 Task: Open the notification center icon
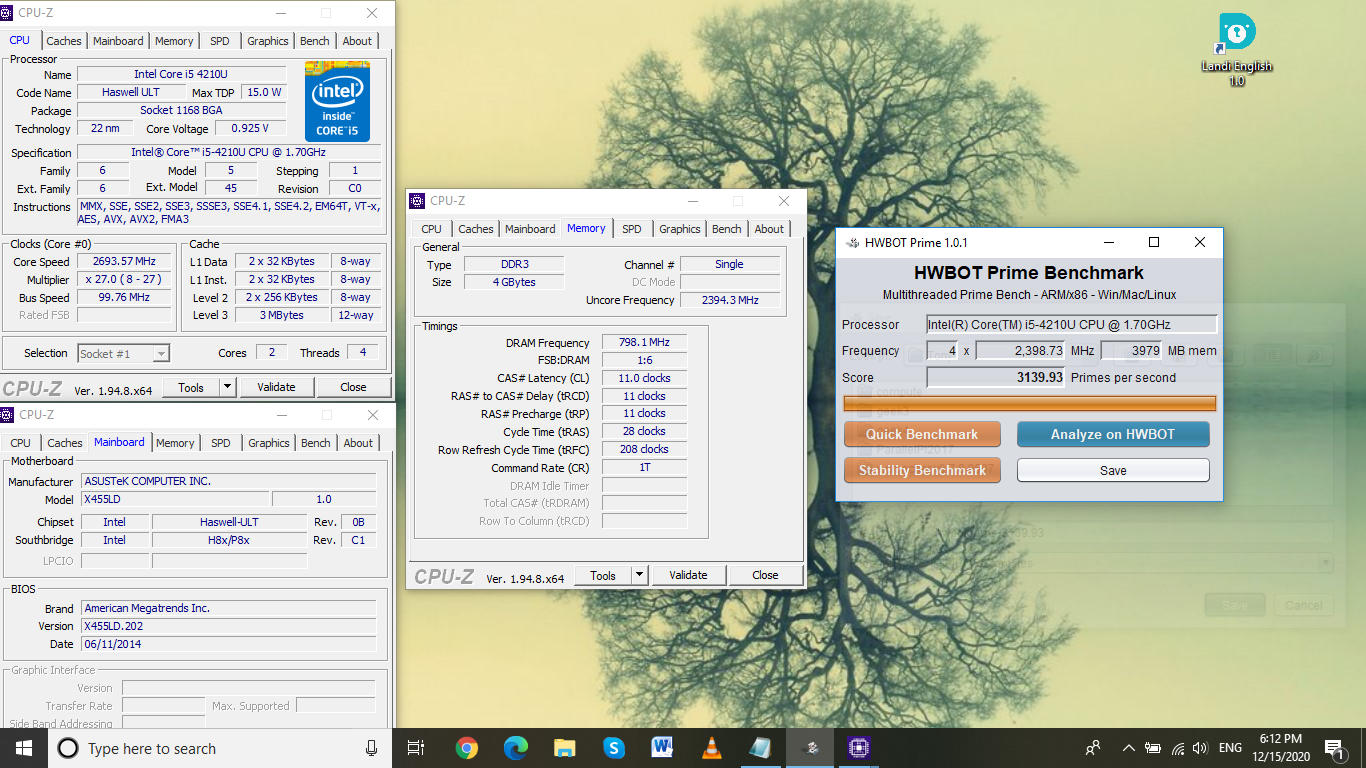click(1334, 748)
